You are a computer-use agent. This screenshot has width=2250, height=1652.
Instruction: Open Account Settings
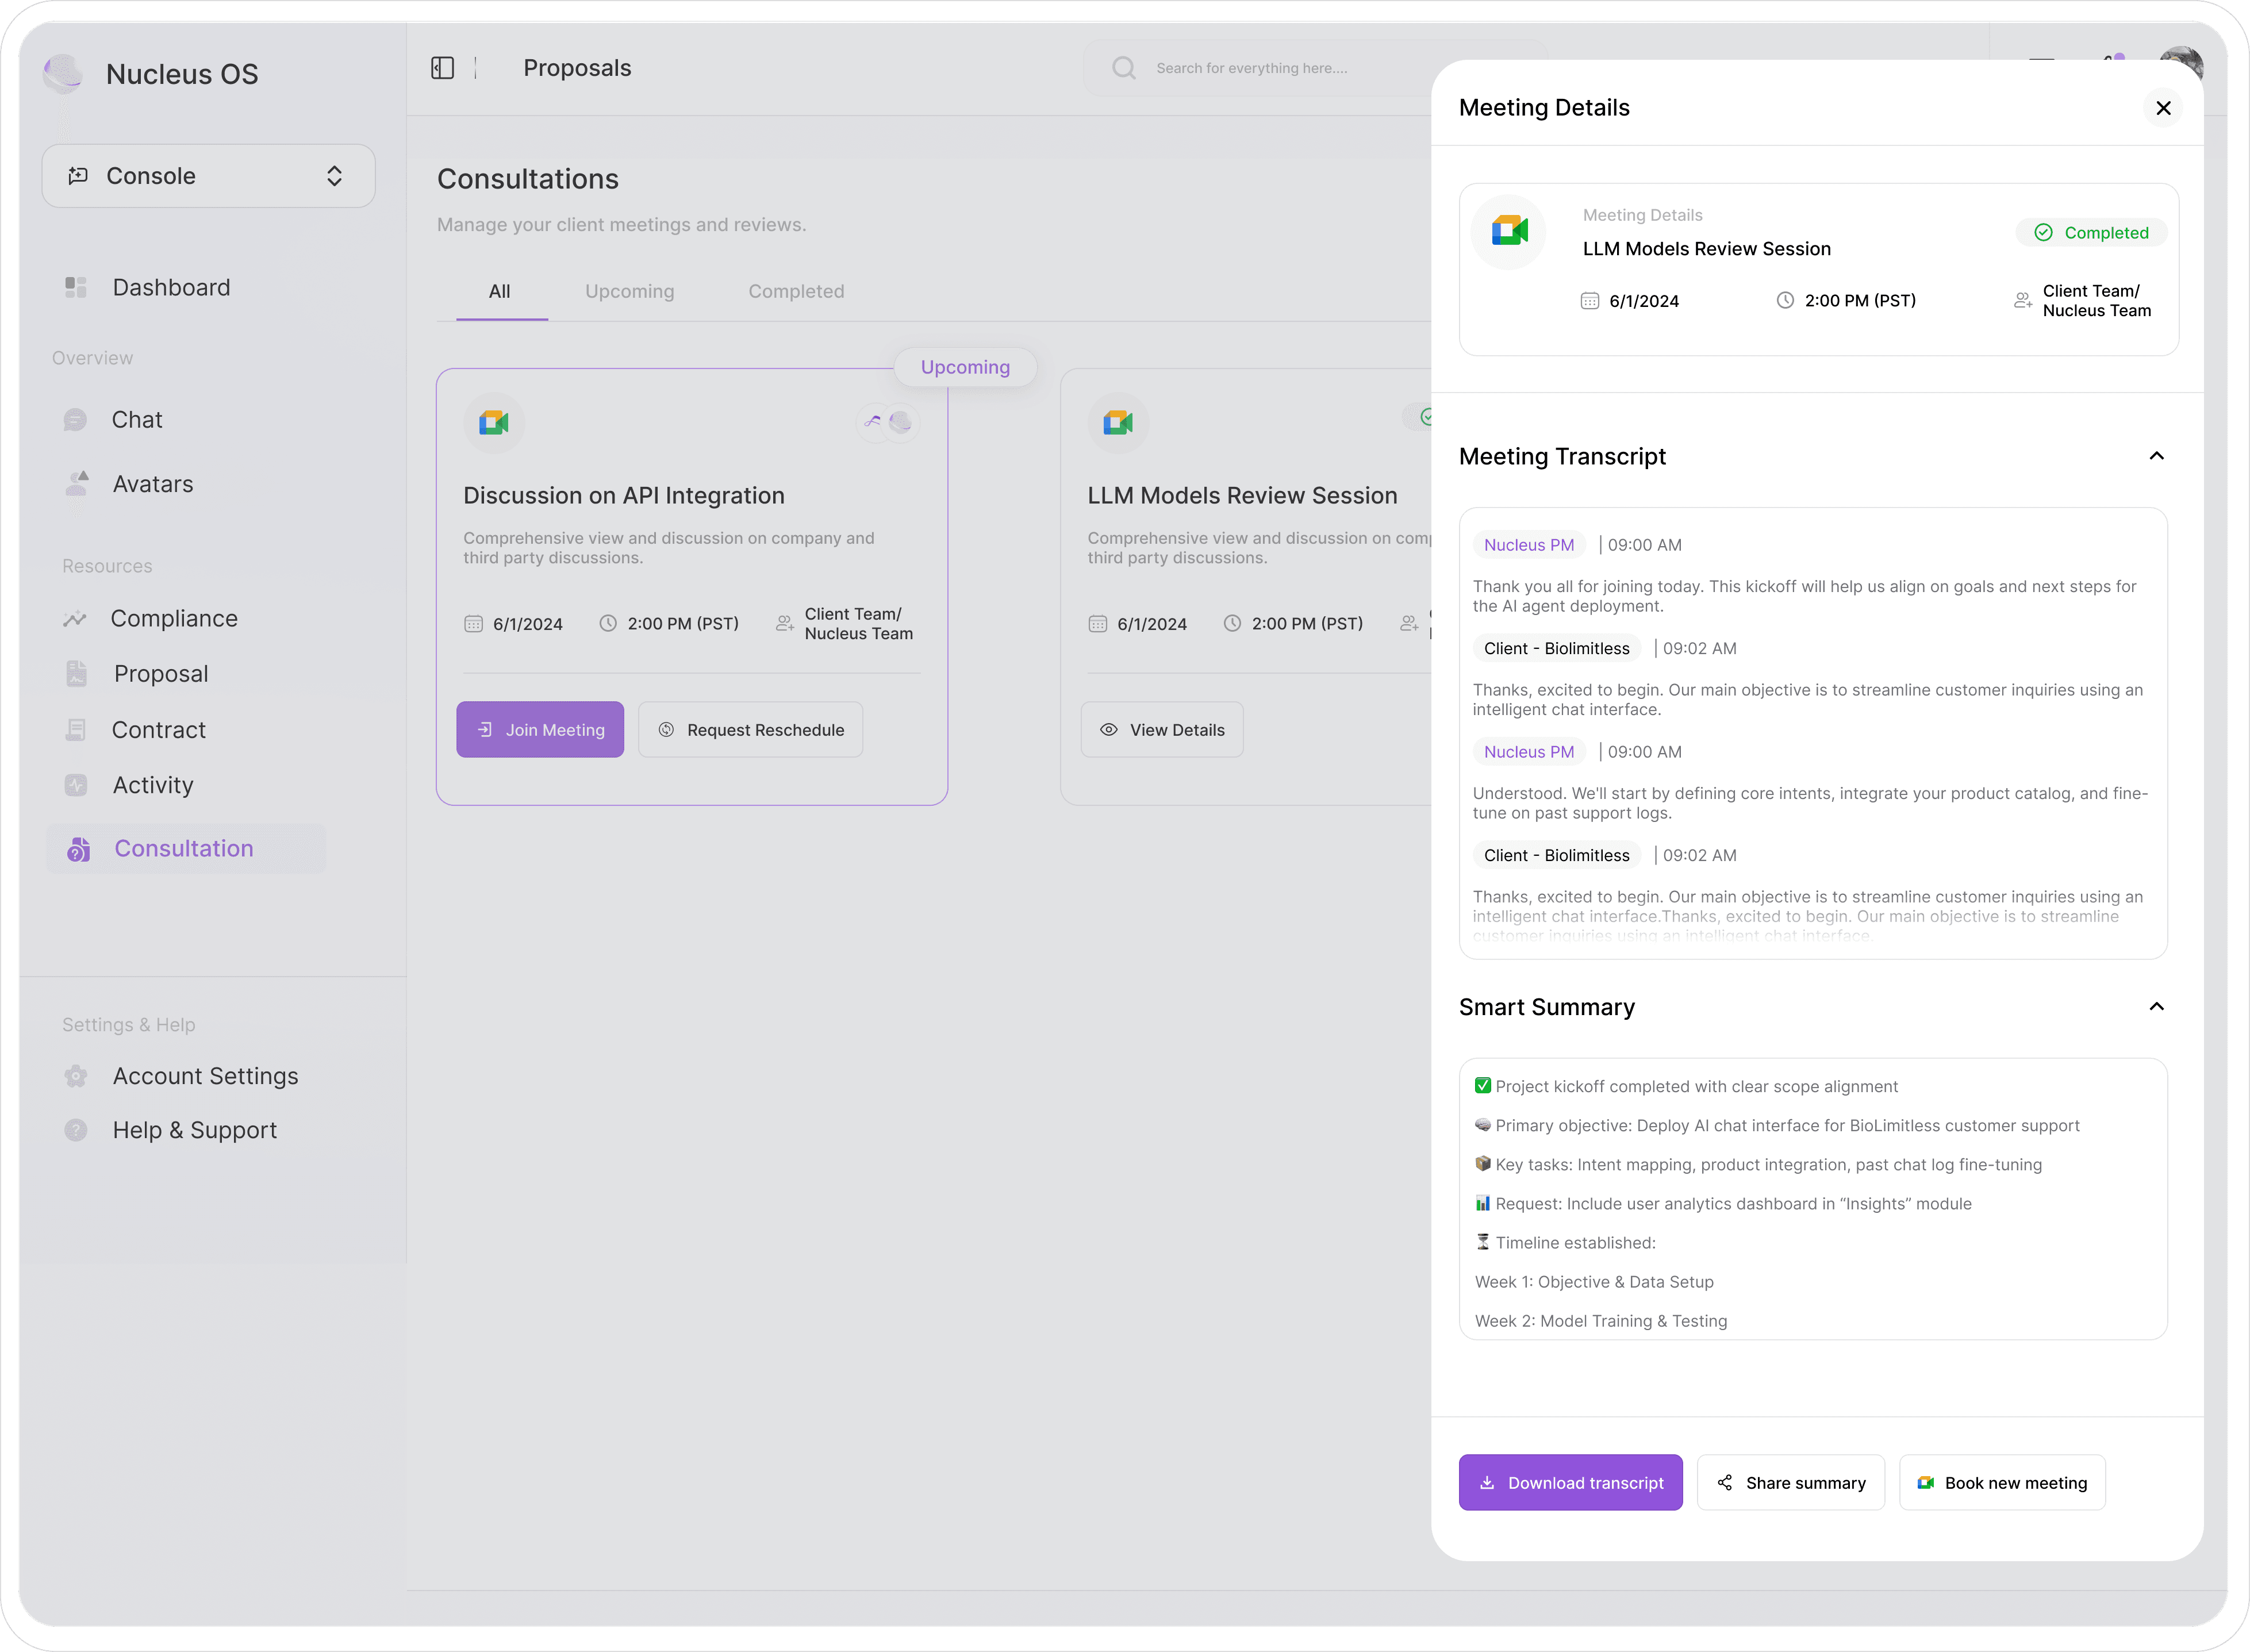point(205,1076)
